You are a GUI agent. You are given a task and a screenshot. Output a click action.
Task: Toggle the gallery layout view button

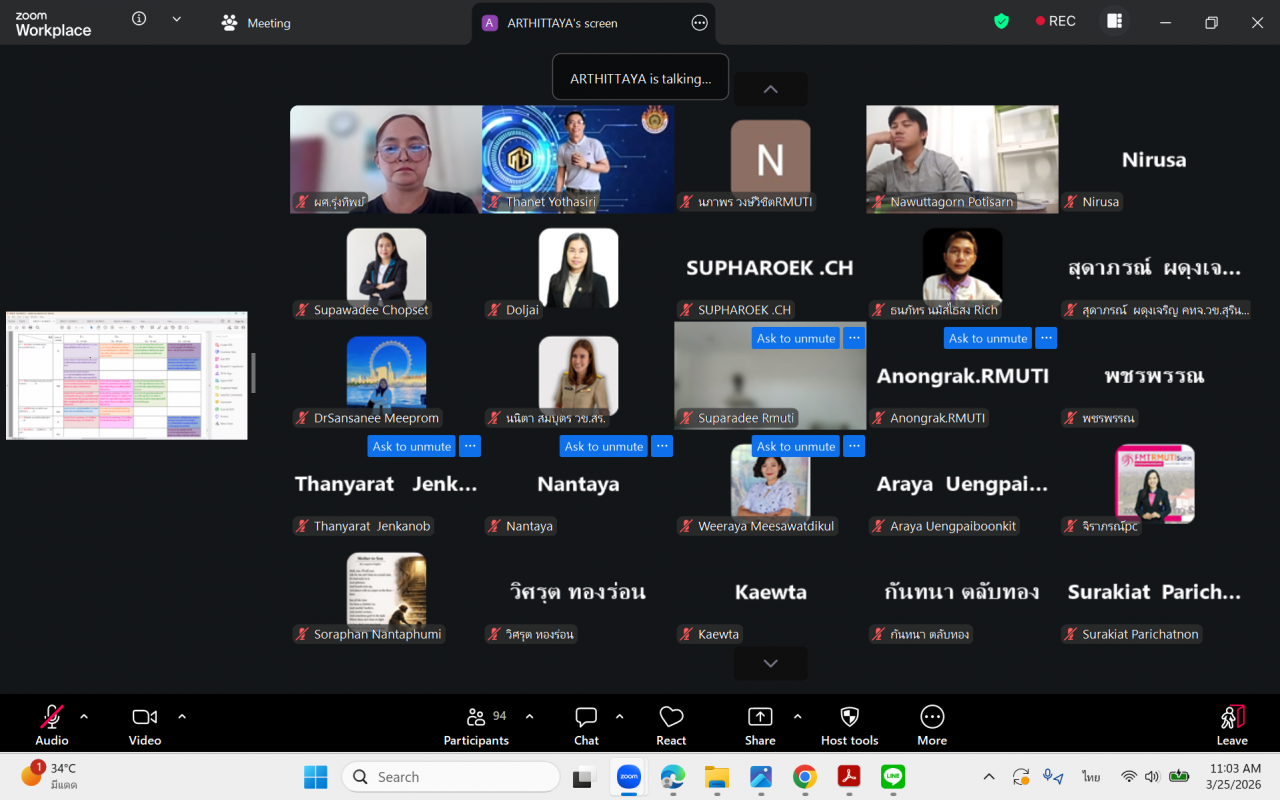click(x=1114, y=22)
